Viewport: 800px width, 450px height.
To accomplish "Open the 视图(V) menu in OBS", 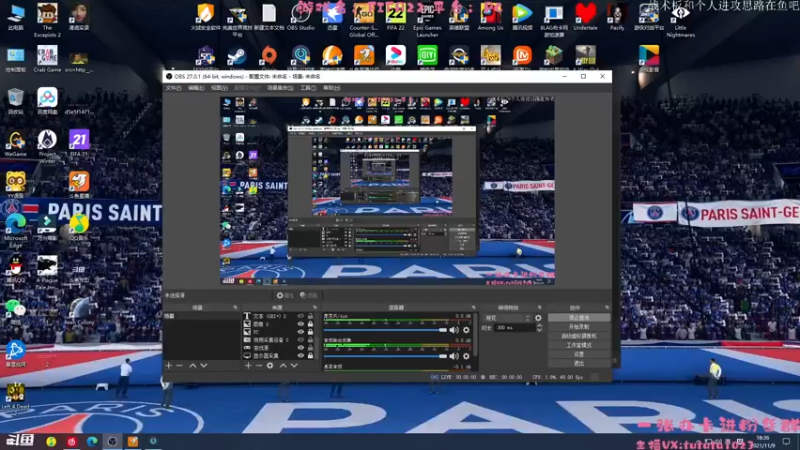I will (x=219, y=88).
